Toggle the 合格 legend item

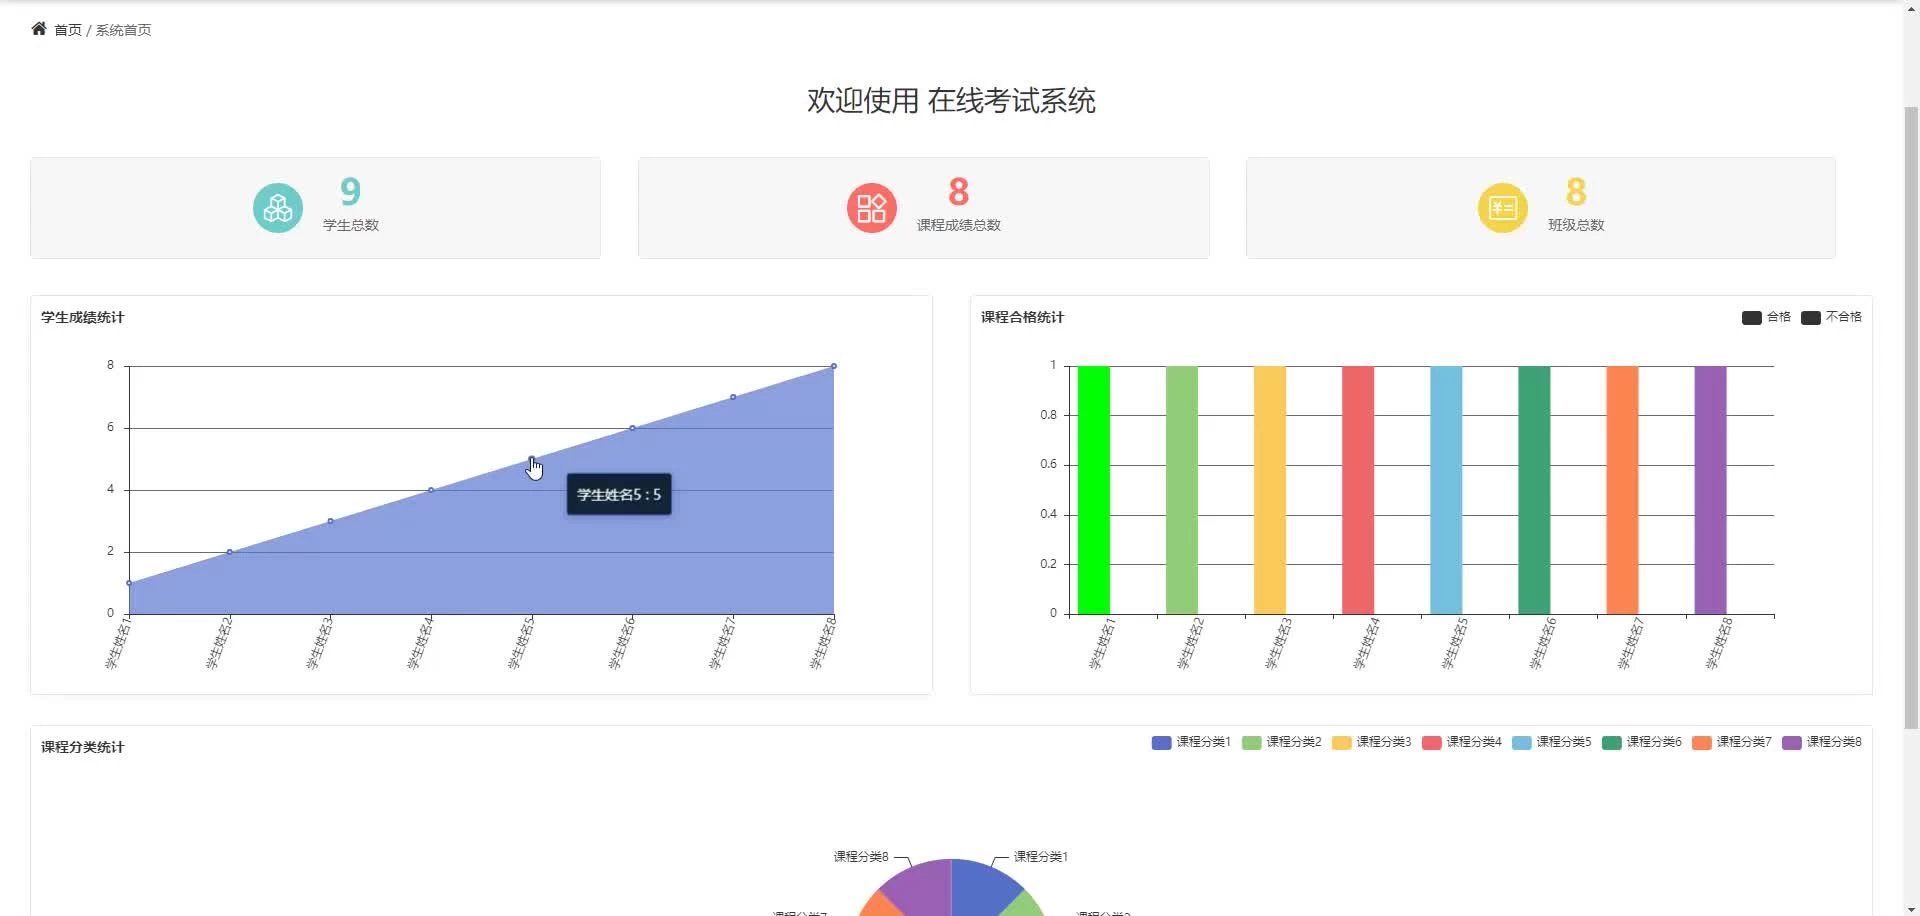(x=1766, y=317)
